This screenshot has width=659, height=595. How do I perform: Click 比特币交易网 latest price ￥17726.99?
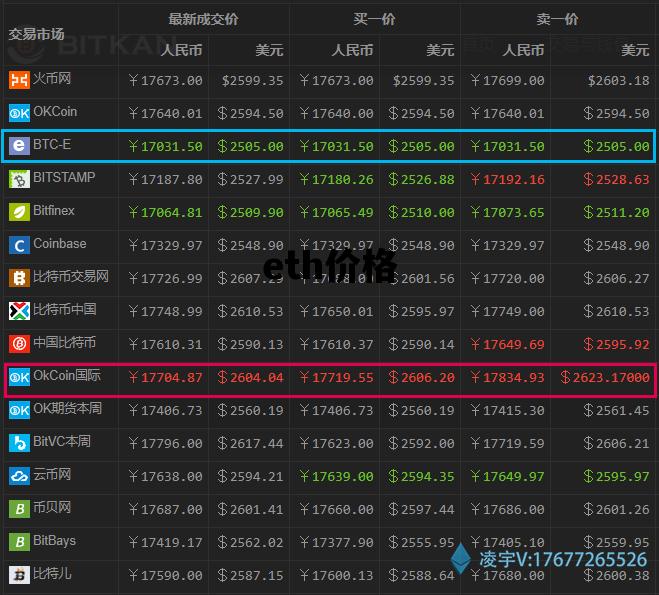pos(166,278)
